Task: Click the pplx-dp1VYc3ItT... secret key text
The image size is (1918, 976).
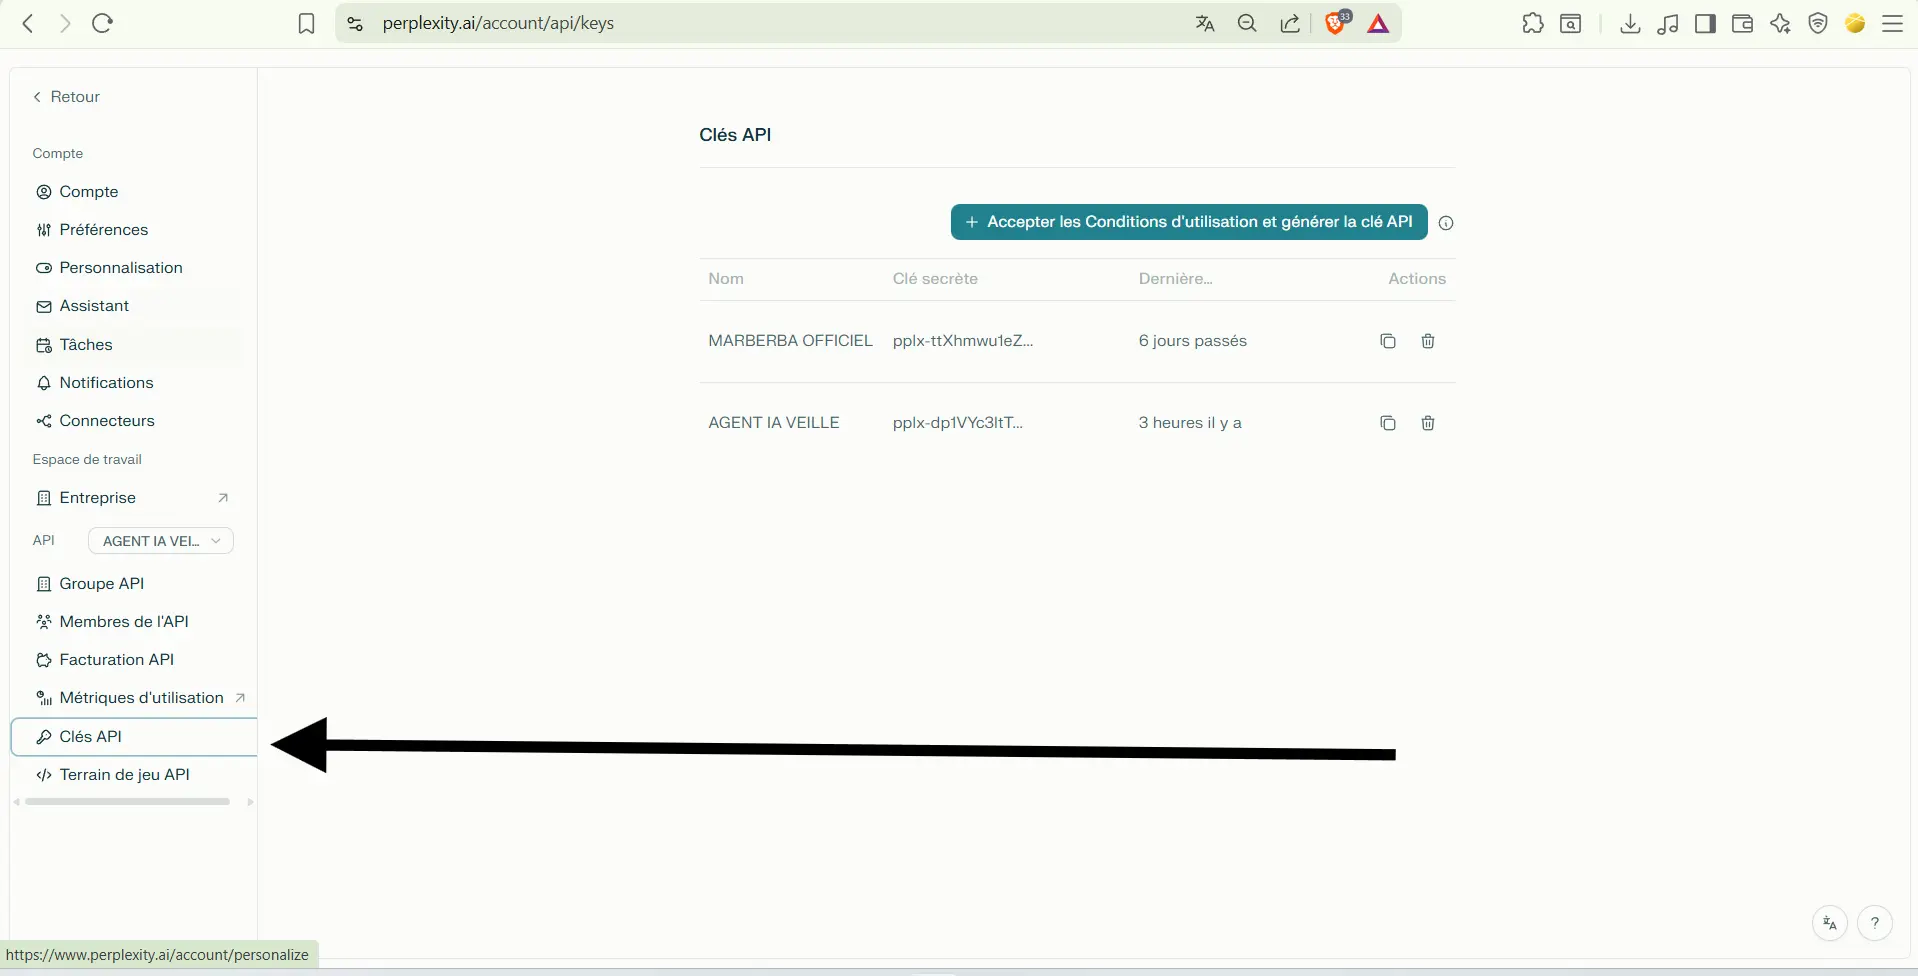Action: [958, 423]
